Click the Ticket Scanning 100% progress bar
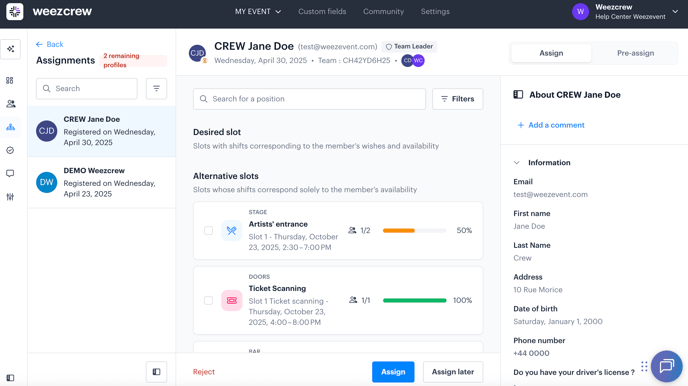 tap(414, 300)
